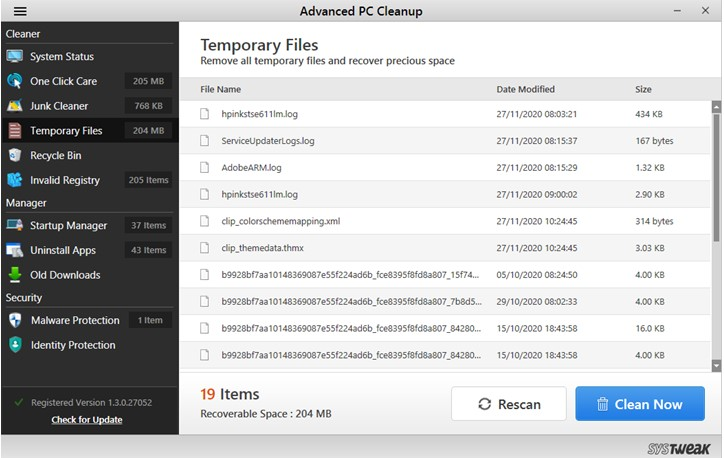Minimize the Advanced PC Cleanup window
724x458 pixels.
pos(677,11)
